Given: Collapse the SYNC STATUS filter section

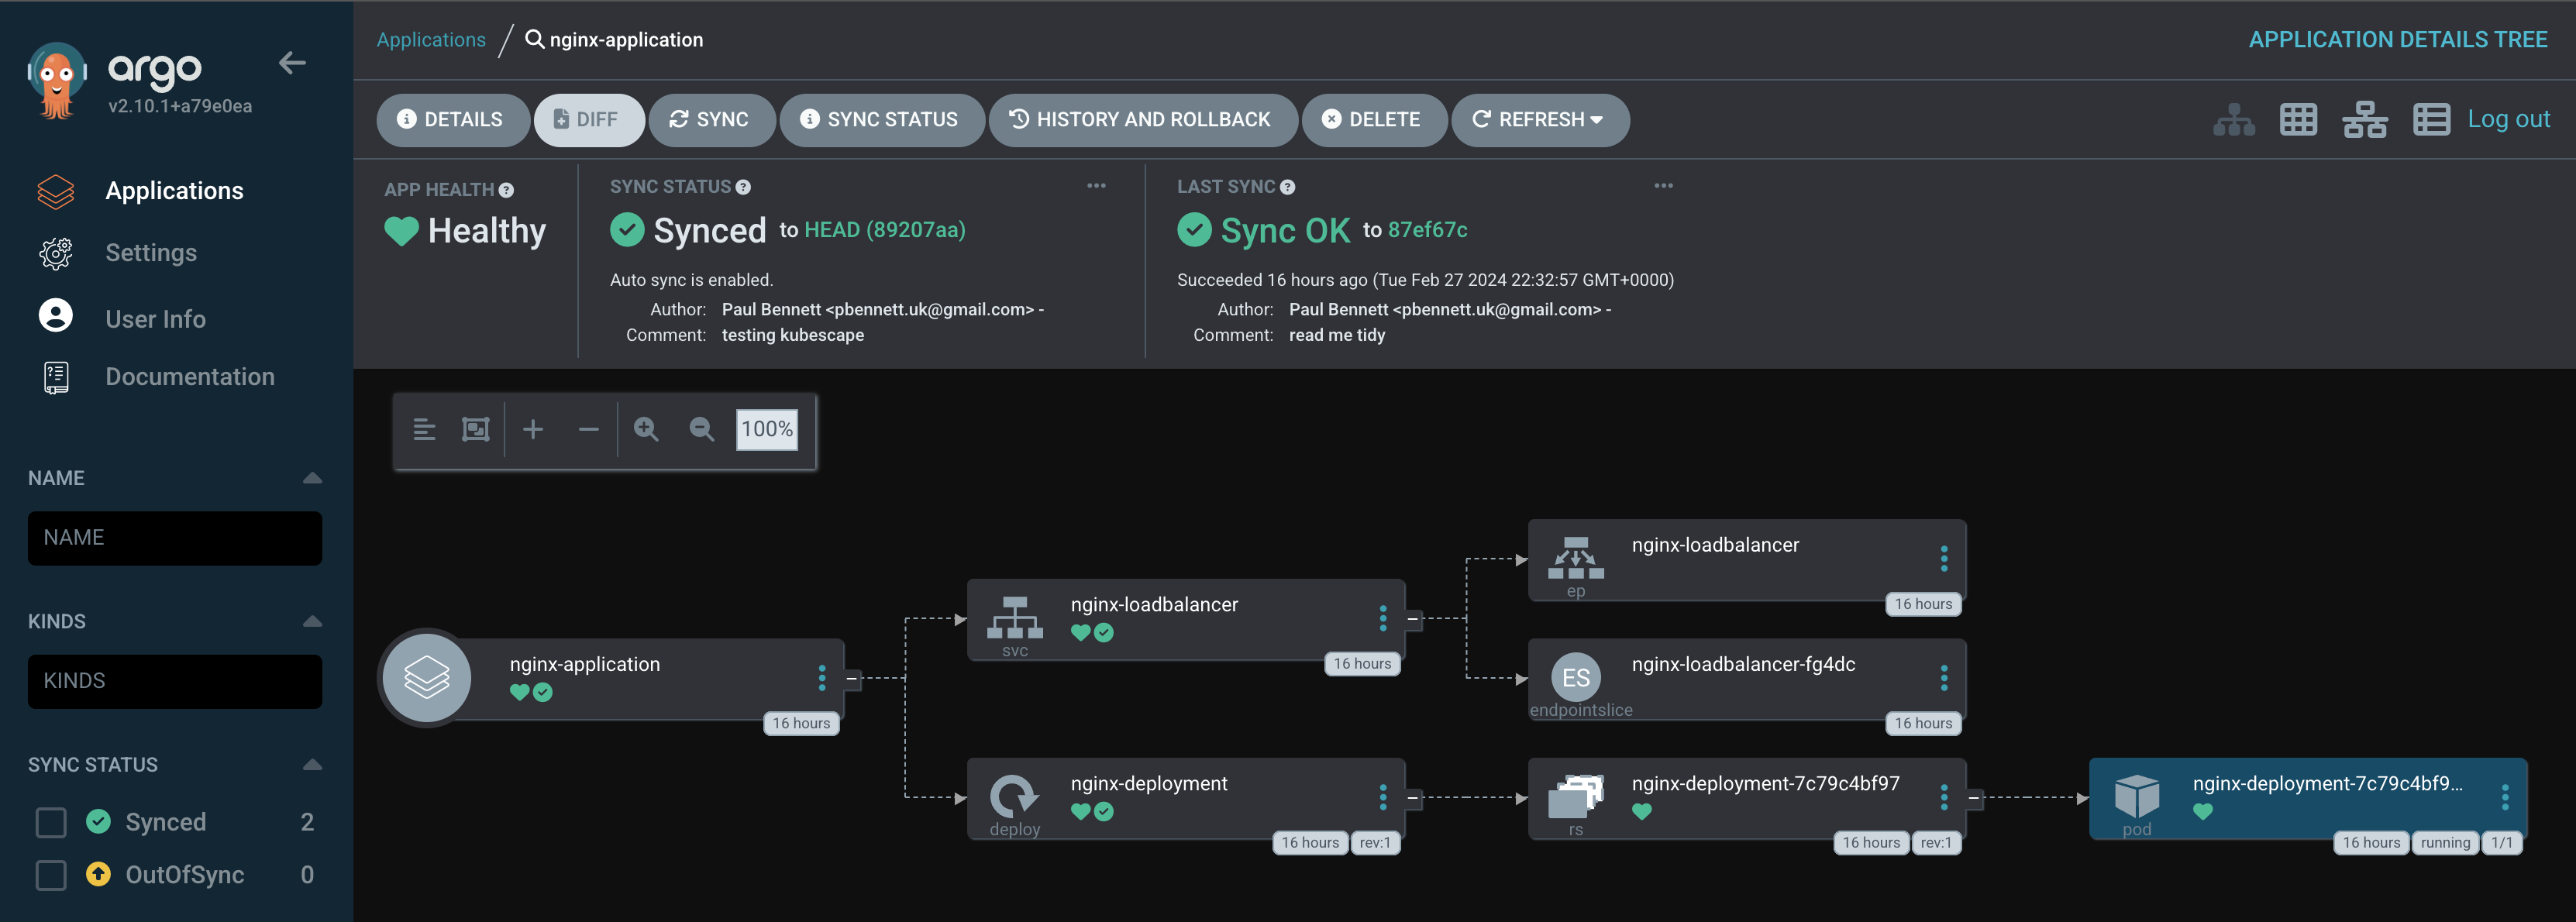Looking at the screenshot, I should [312, 765].
